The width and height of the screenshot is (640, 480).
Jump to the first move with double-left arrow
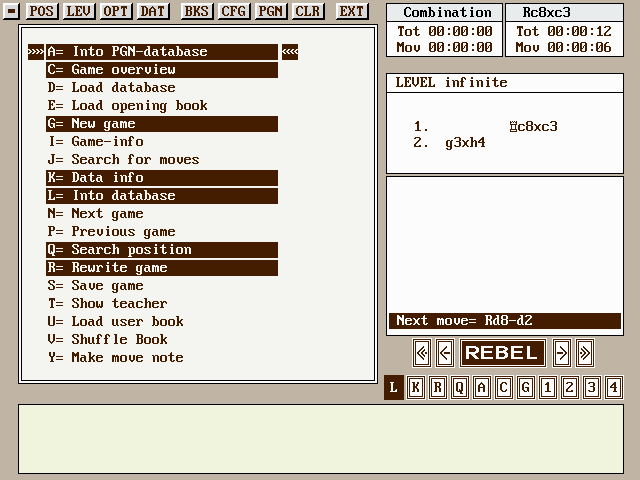[x=422, y=352]
